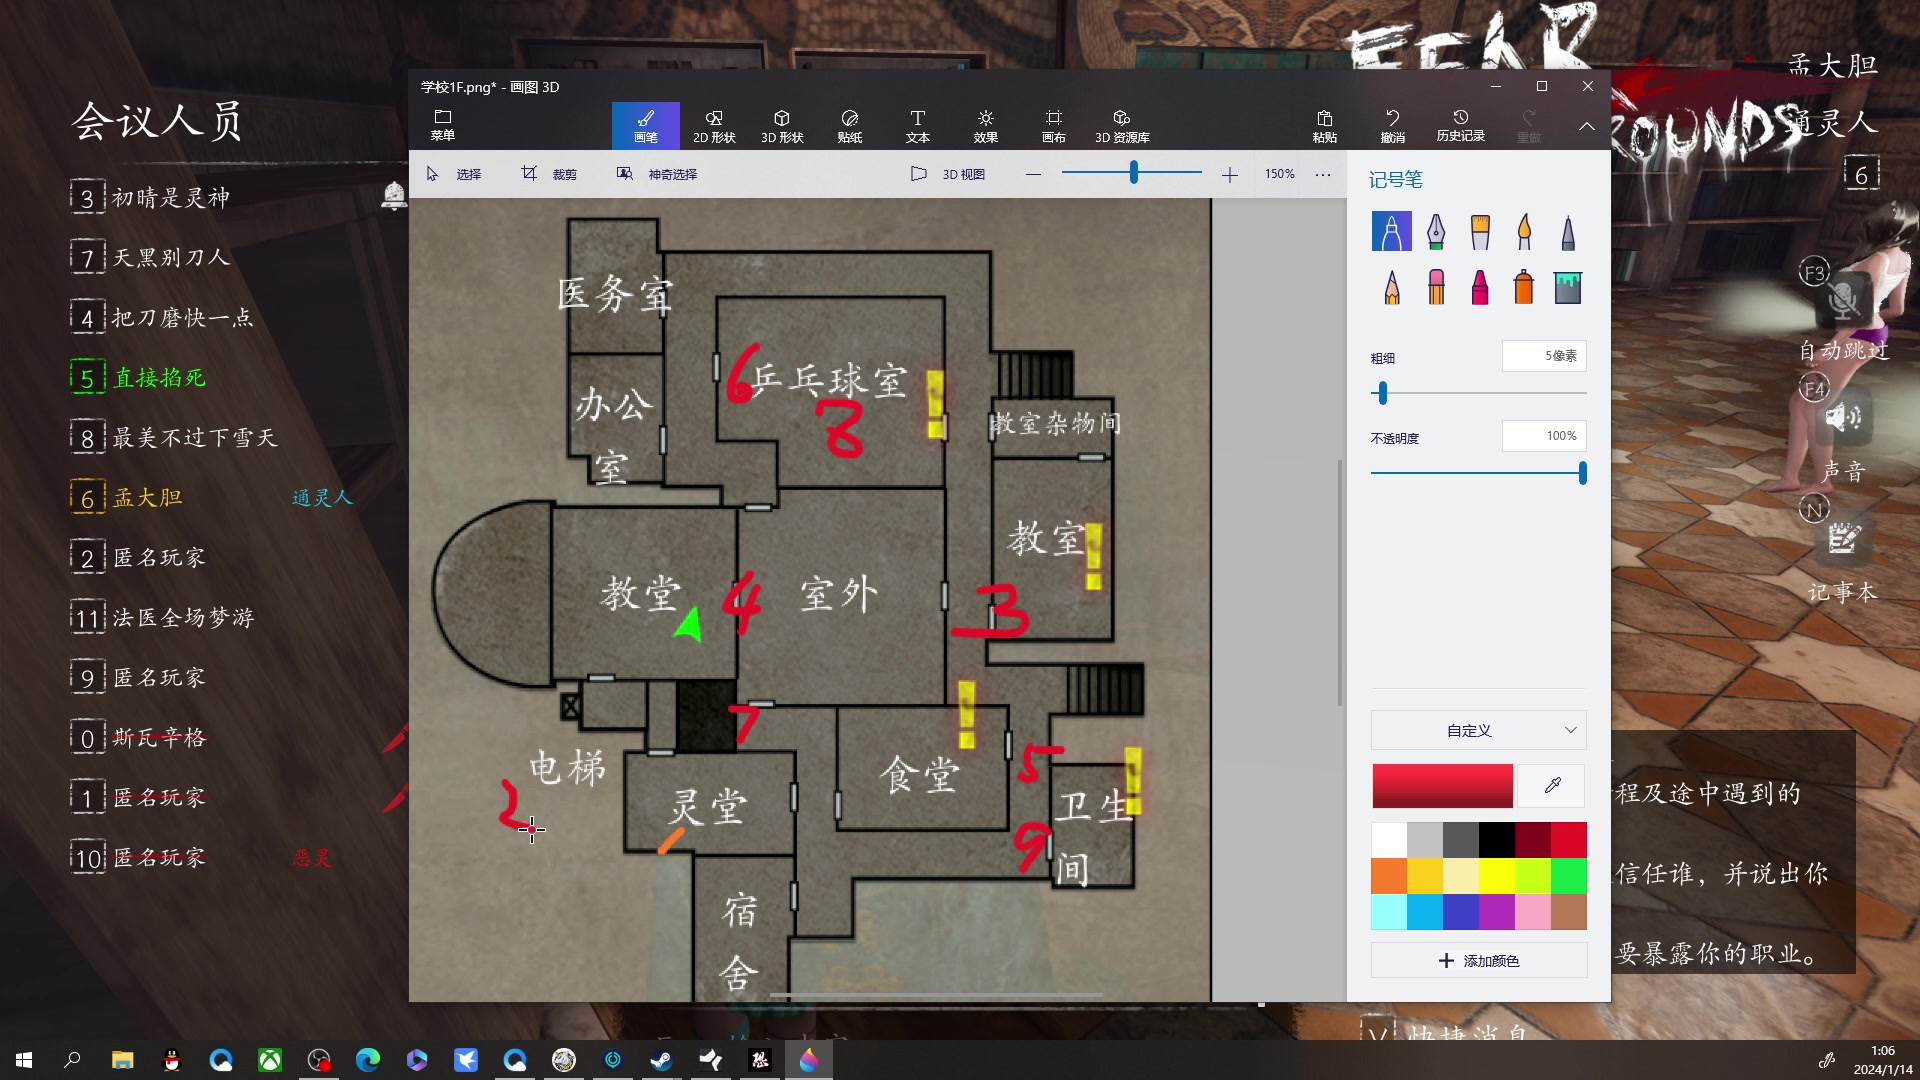The width and height of the screenshot is (1920, 1080).
Task: Open File Explorer from the taskbar
Action: pyautogui.click(x=122, y=1060)
